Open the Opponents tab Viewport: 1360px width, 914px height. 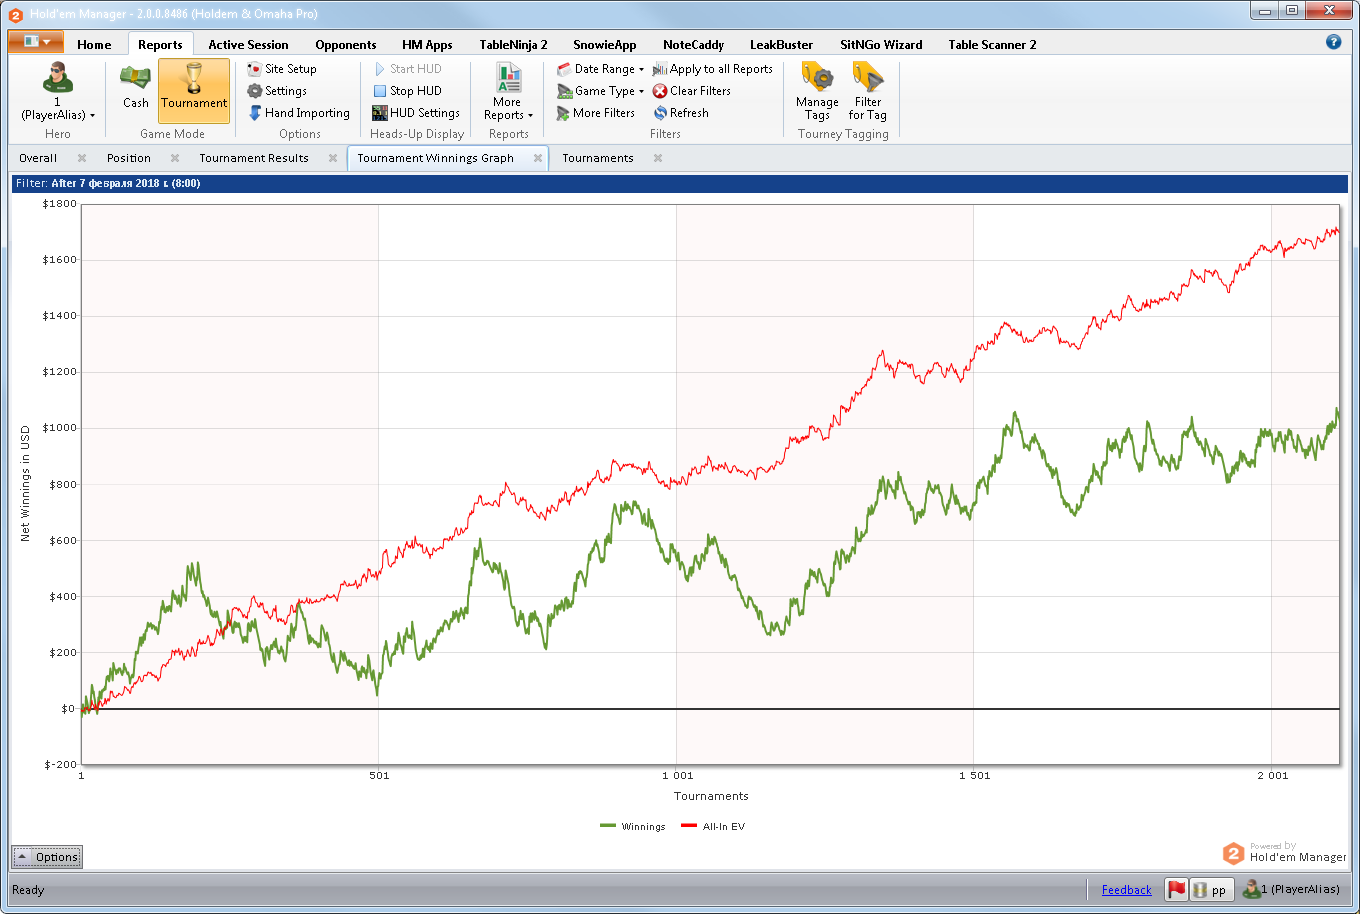coord(346,44)
